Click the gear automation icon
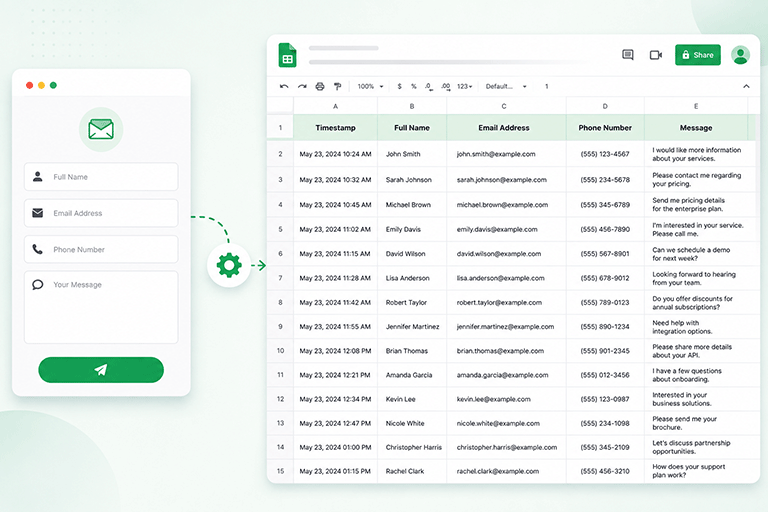 (229, 266)
